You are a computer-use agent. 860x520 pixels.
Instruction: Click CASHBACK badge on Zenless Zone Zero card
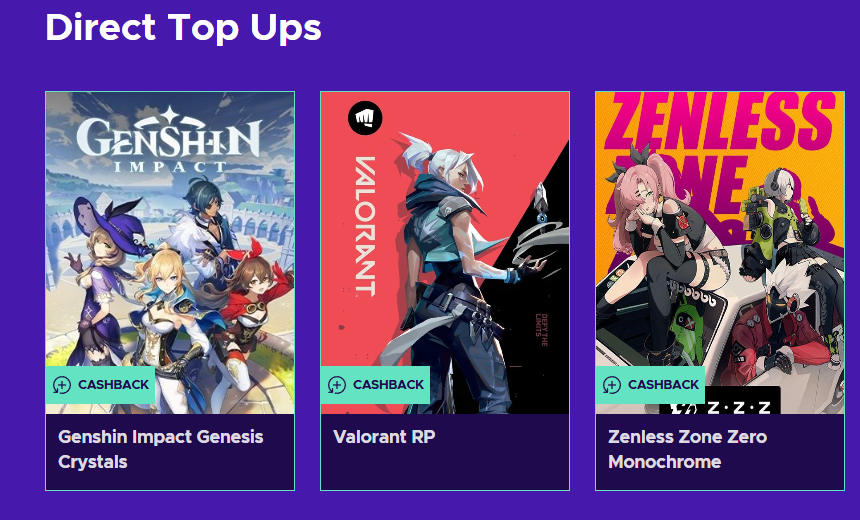click(650, 385)
